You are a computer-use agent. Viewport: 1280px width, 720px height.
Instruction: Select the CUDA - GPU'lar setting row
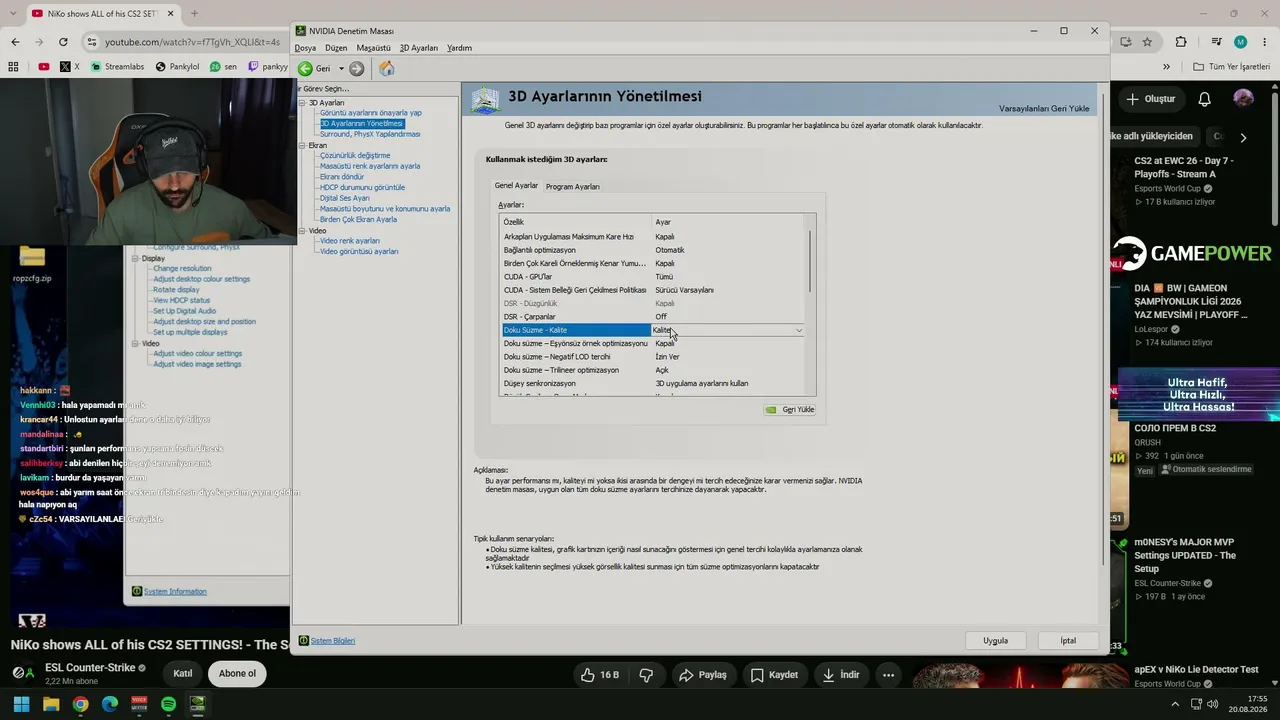pos(654,277)
